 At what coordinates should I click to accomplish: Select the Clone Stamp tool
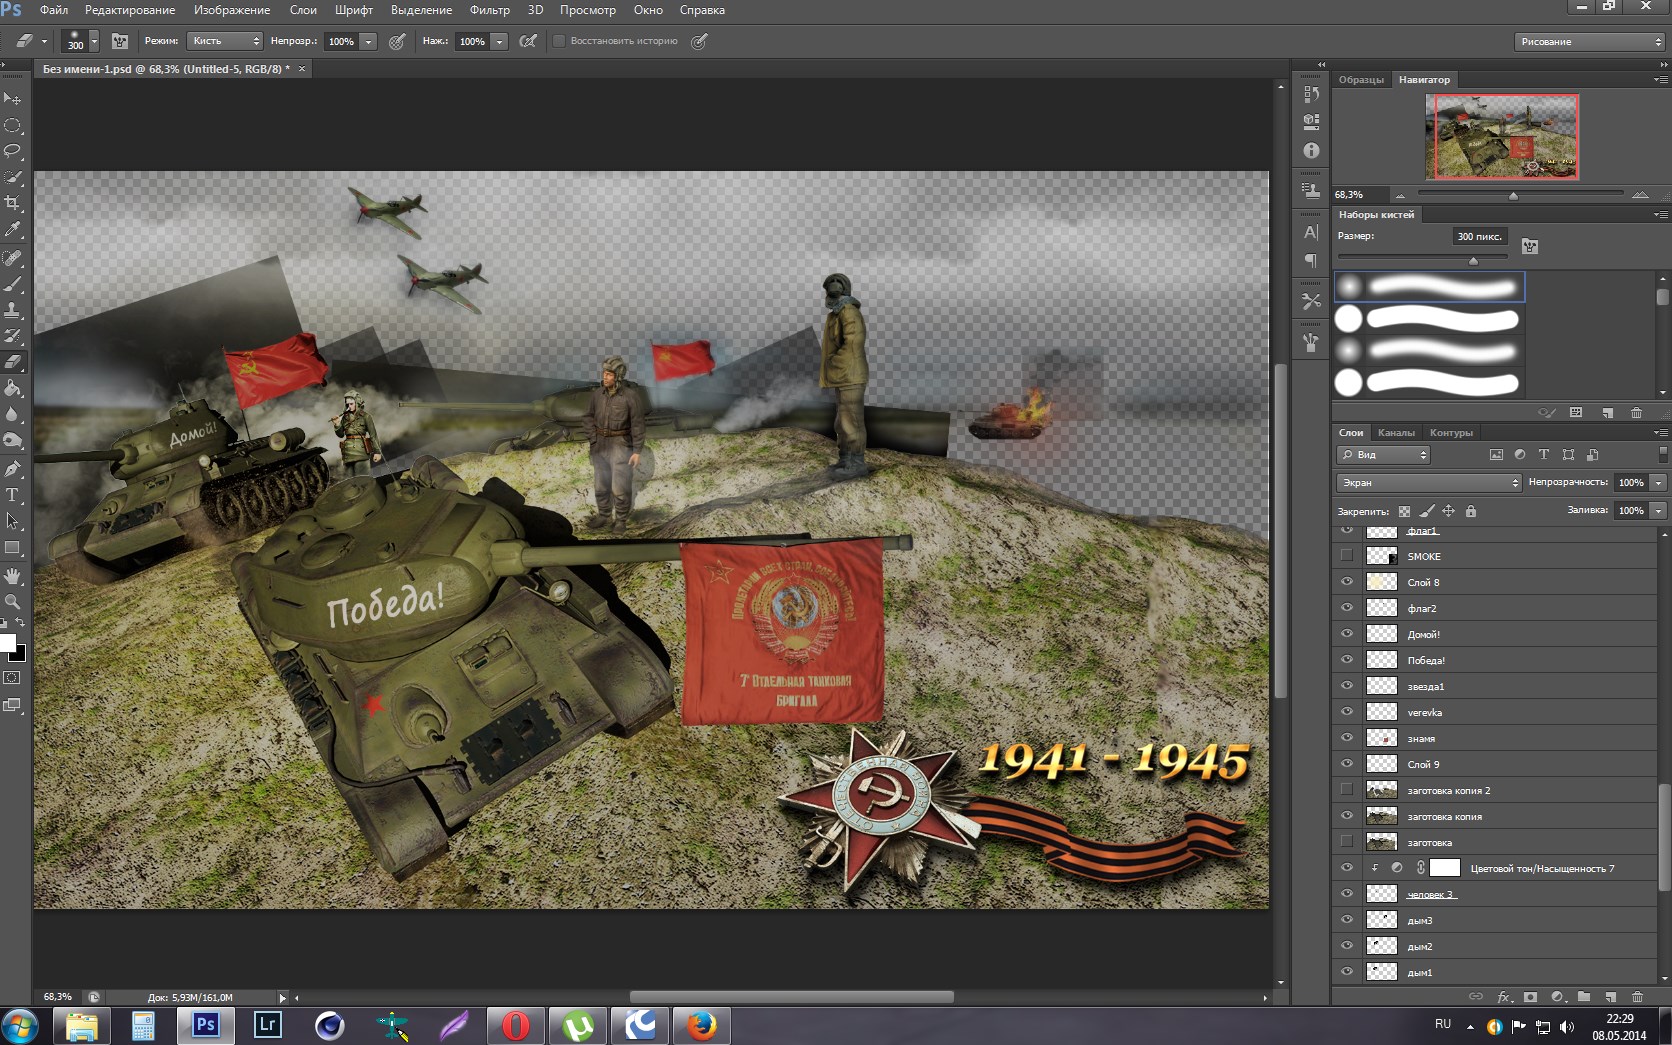[x=13, y=310]
